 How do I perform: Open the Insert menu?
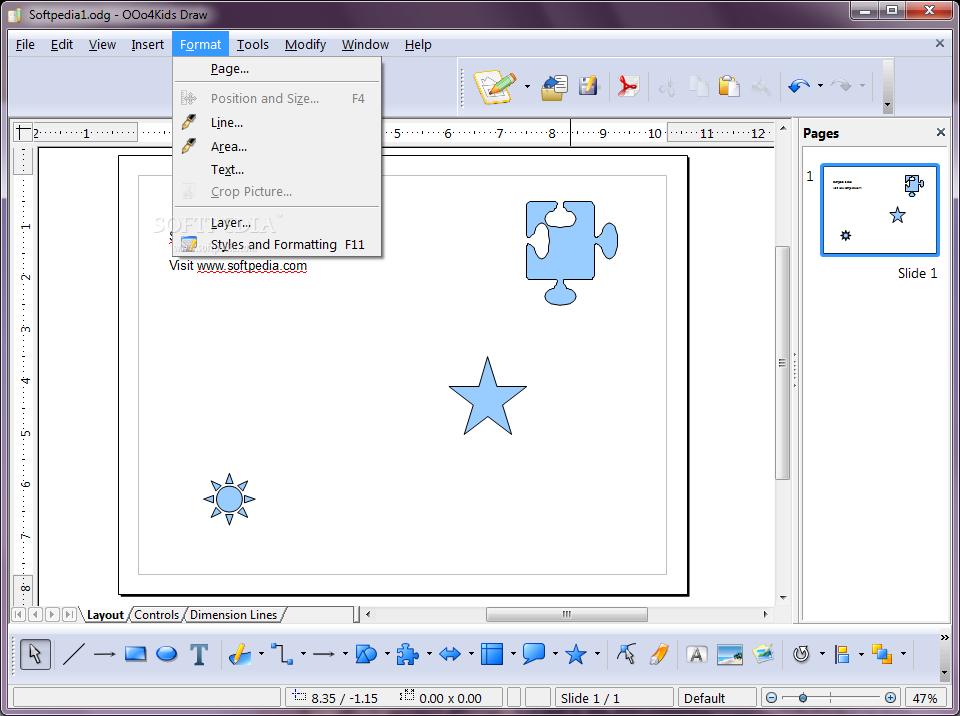pyautogui.click(x=148, y=45)
